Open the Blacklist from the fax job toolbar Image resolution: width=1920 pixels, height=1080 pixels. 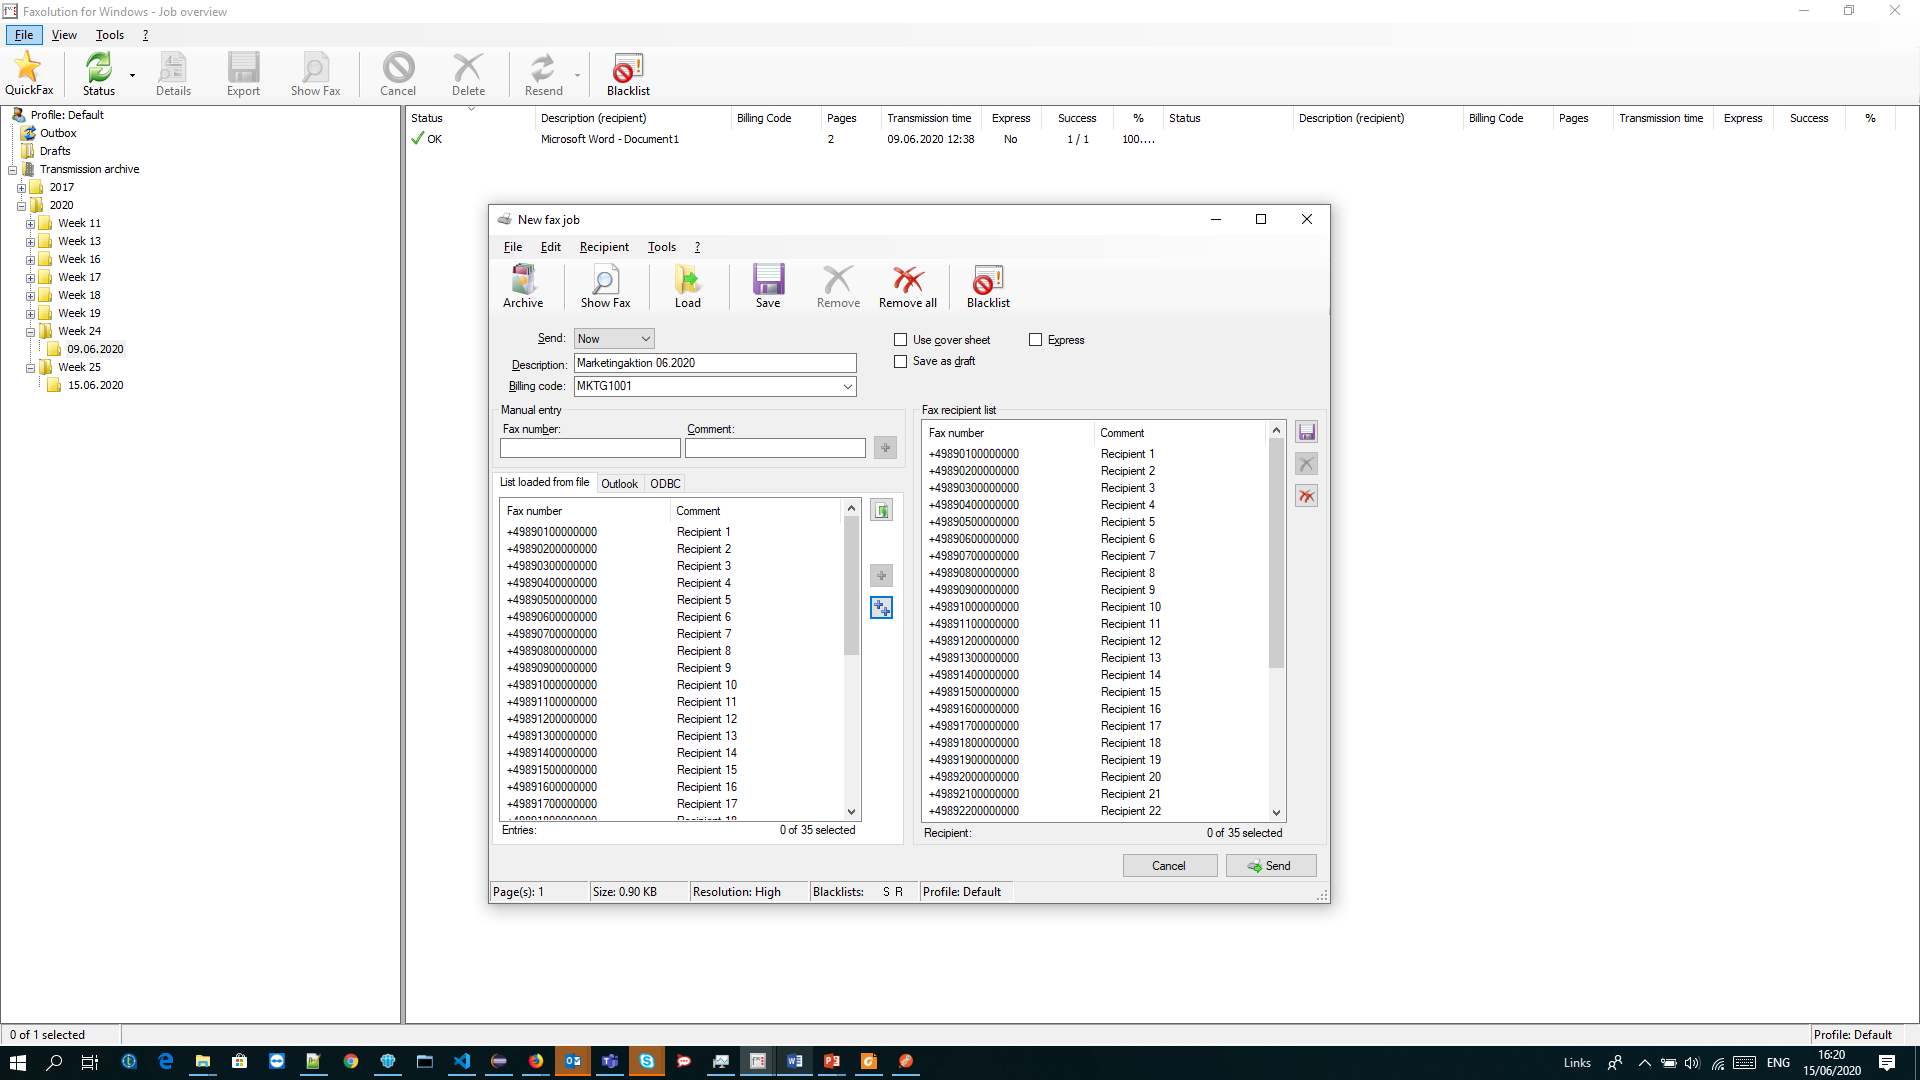click(x=987, y=286)
